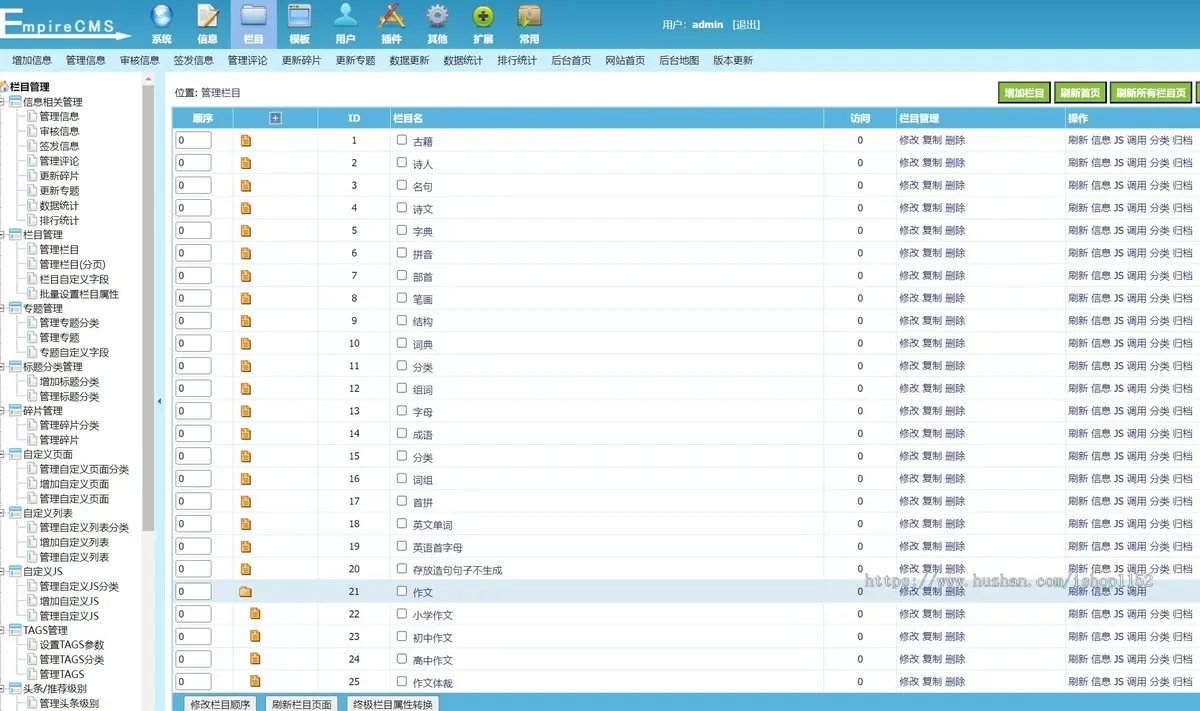The height and width of the screenshot is (711, 1200).
Task: Click the 刷新首页 button
Action: point(1080,93)
